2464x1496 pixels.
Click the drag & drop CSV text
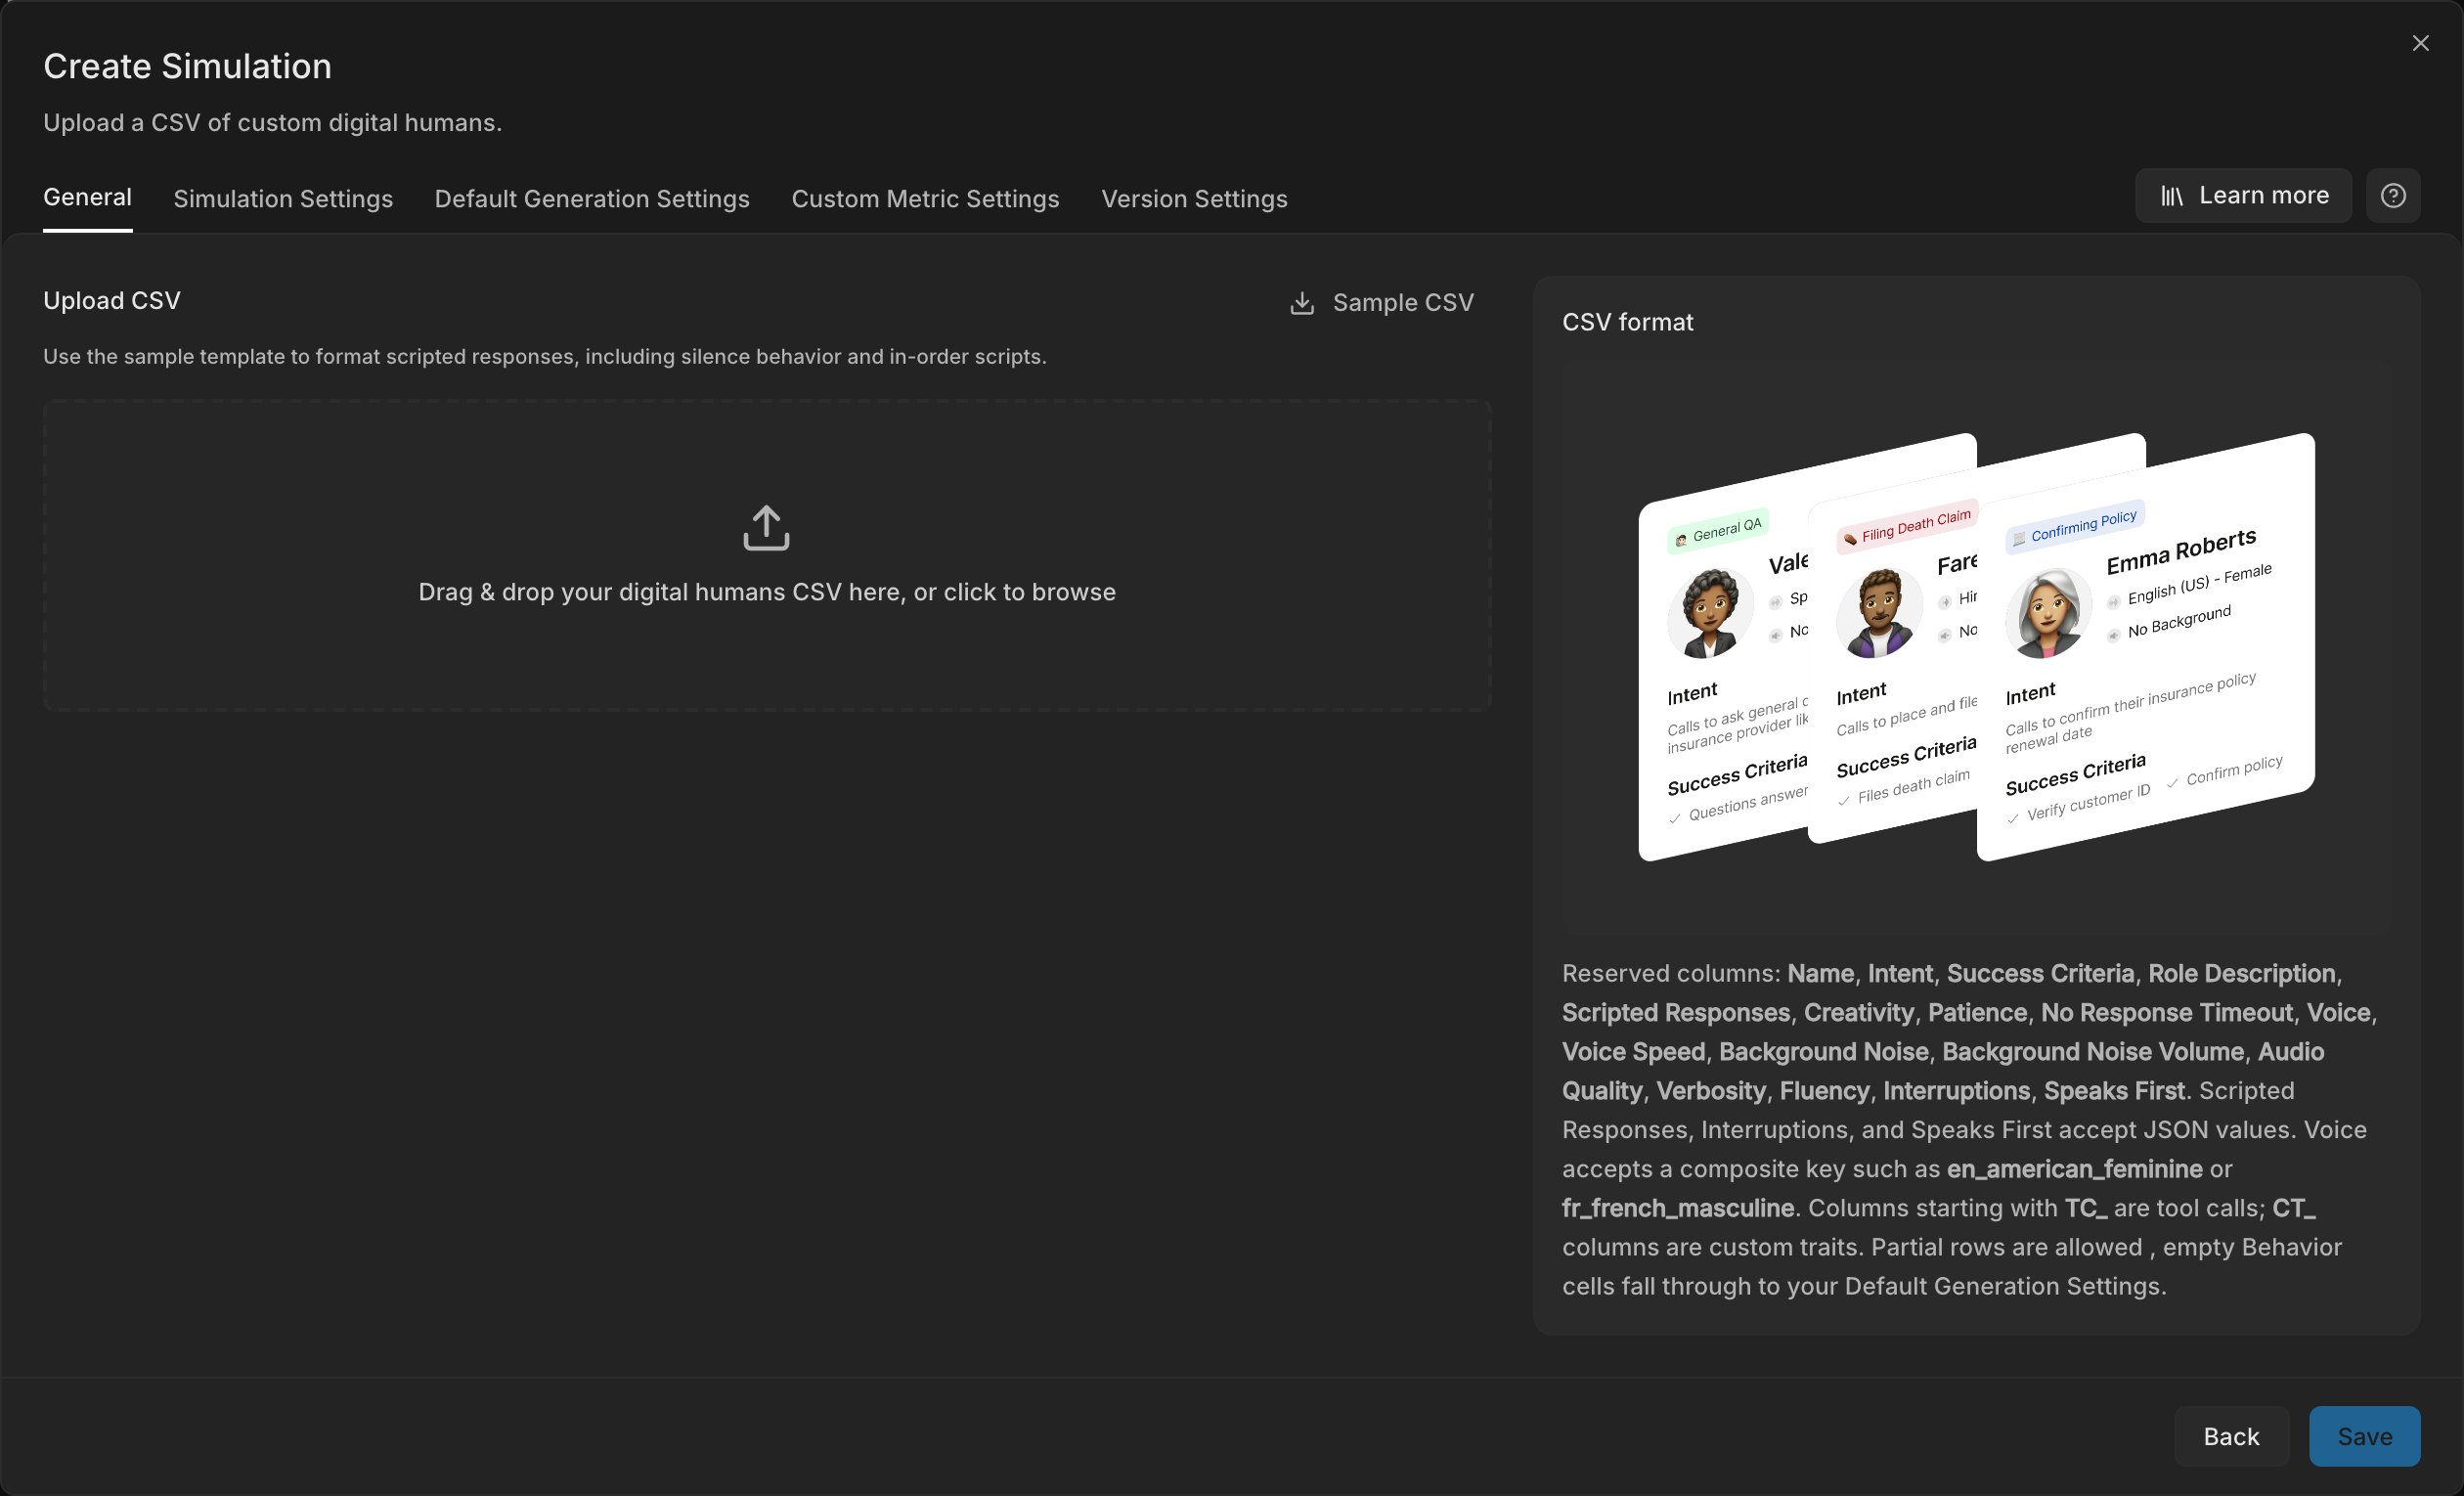coord(767,592)
